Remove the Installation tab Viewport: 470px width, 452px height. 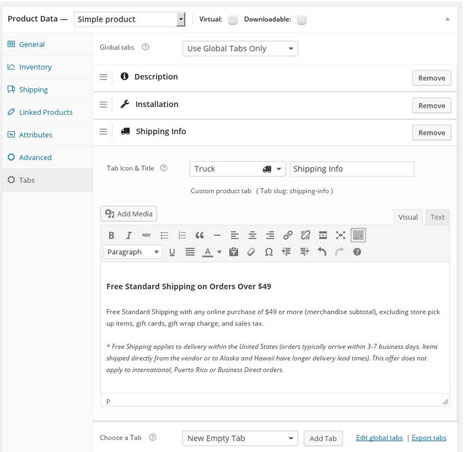pyautogui.click(x=432, y=106)
